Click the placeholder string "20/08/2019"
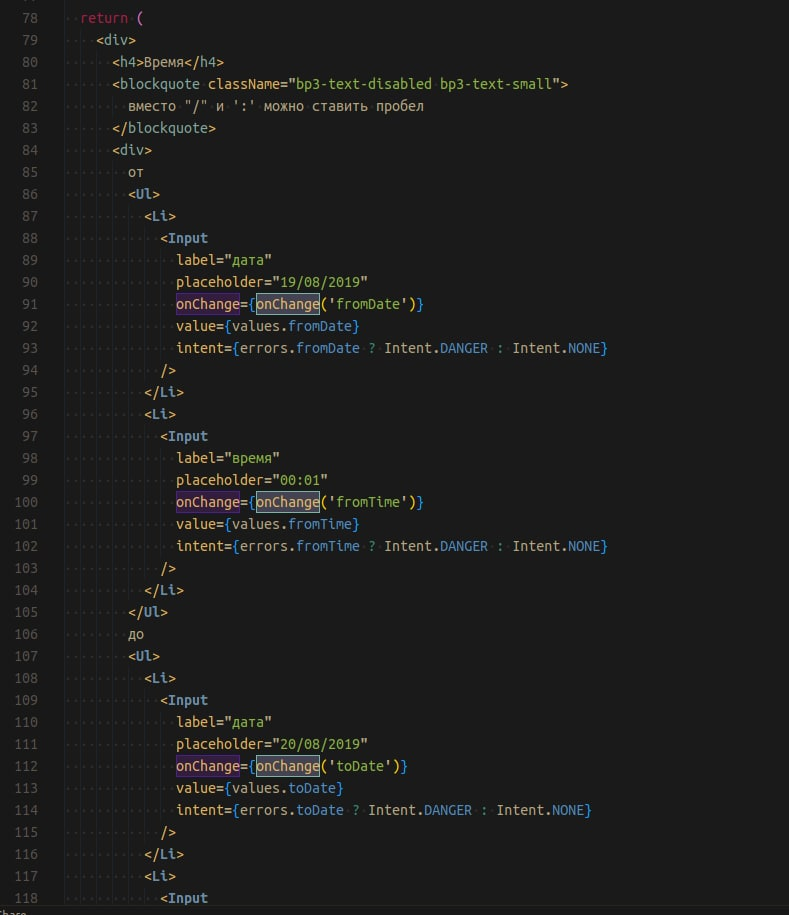789x915 pixels. coord(320,744)
